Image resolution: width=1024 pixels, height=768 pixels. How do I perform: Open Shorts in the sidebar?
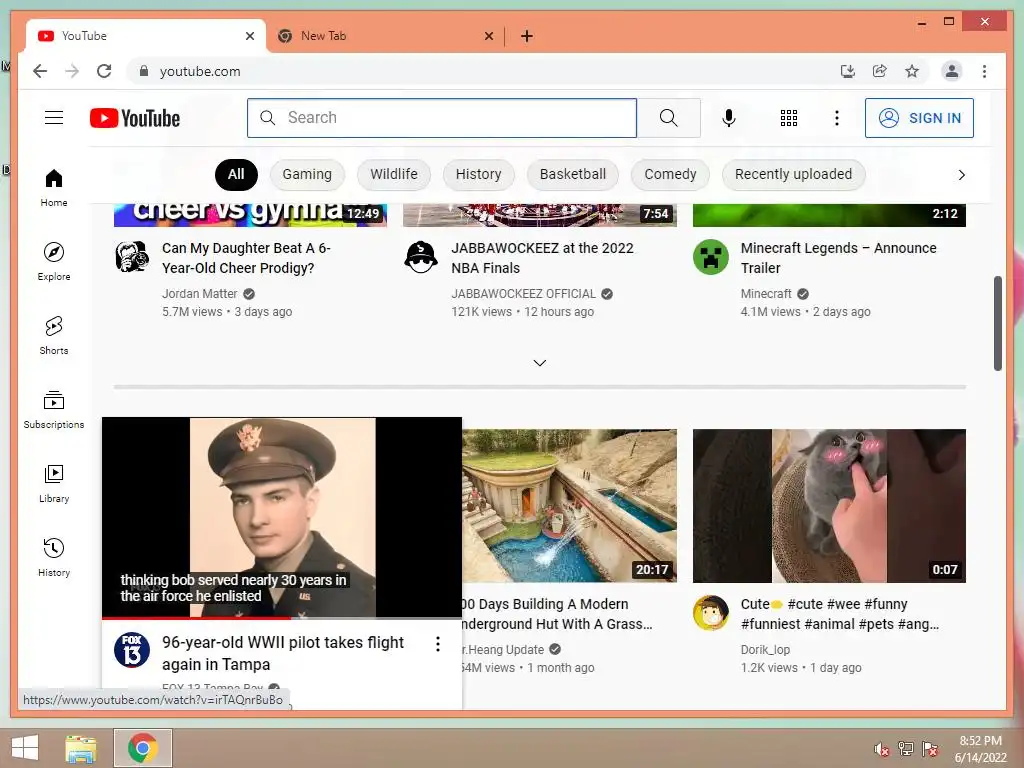pyautogui.click(x=54, y=335)
